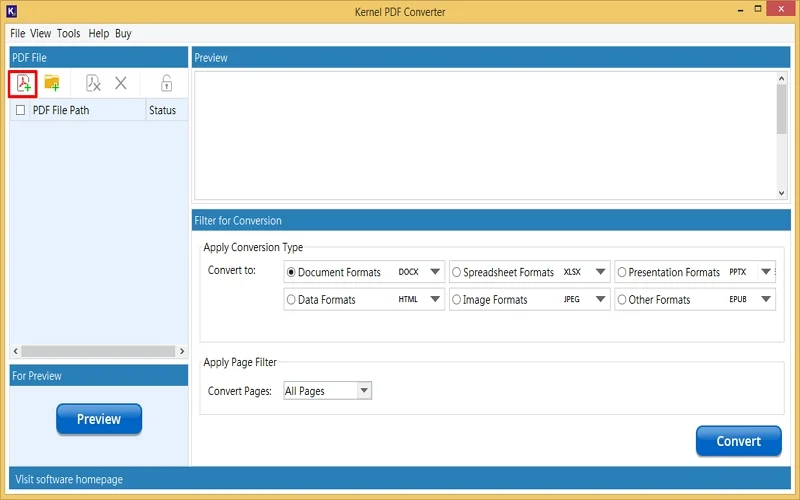Viewport: 800px width, 500px height.
Task: Click the preview pane scroll down arrow
Action: [782, 193]
